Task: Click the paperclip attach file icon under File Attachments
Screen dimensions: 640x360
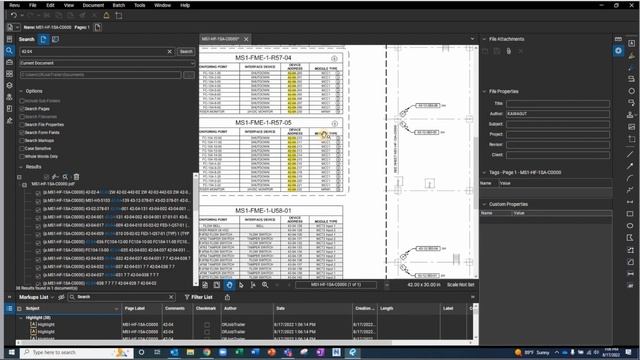Action: click(509, 51)
